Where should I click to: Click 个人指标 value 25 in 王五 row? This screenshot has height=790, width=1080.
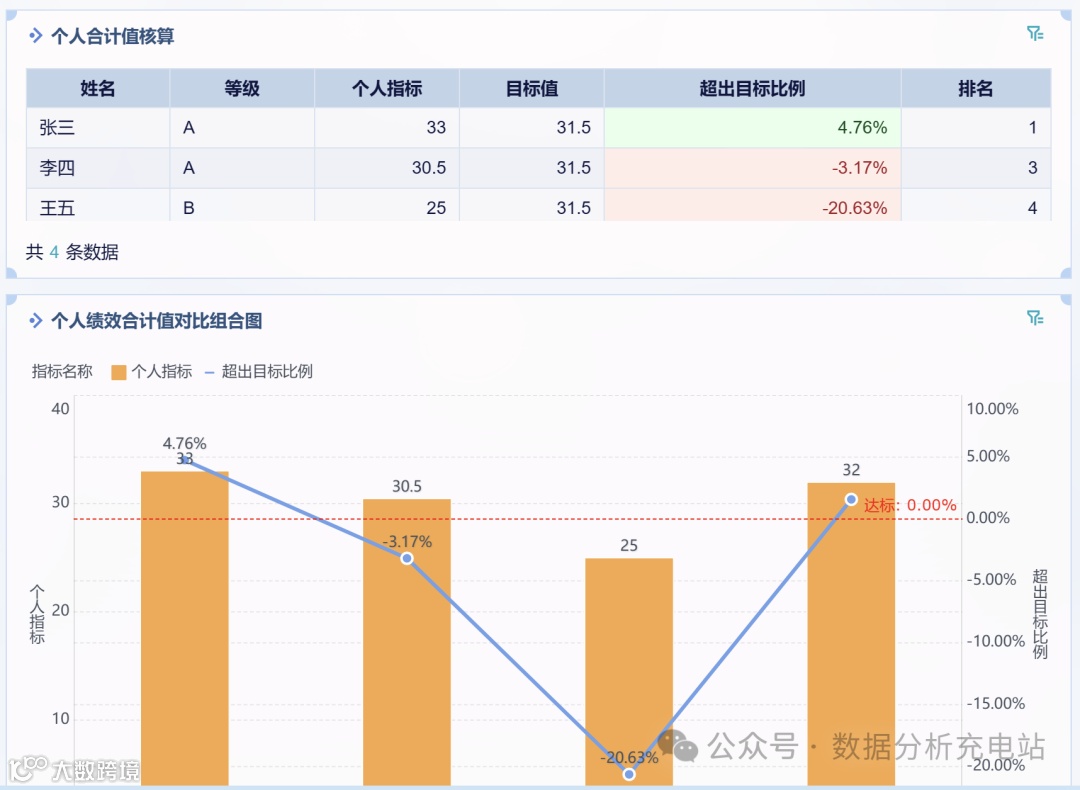coord(386,205)
